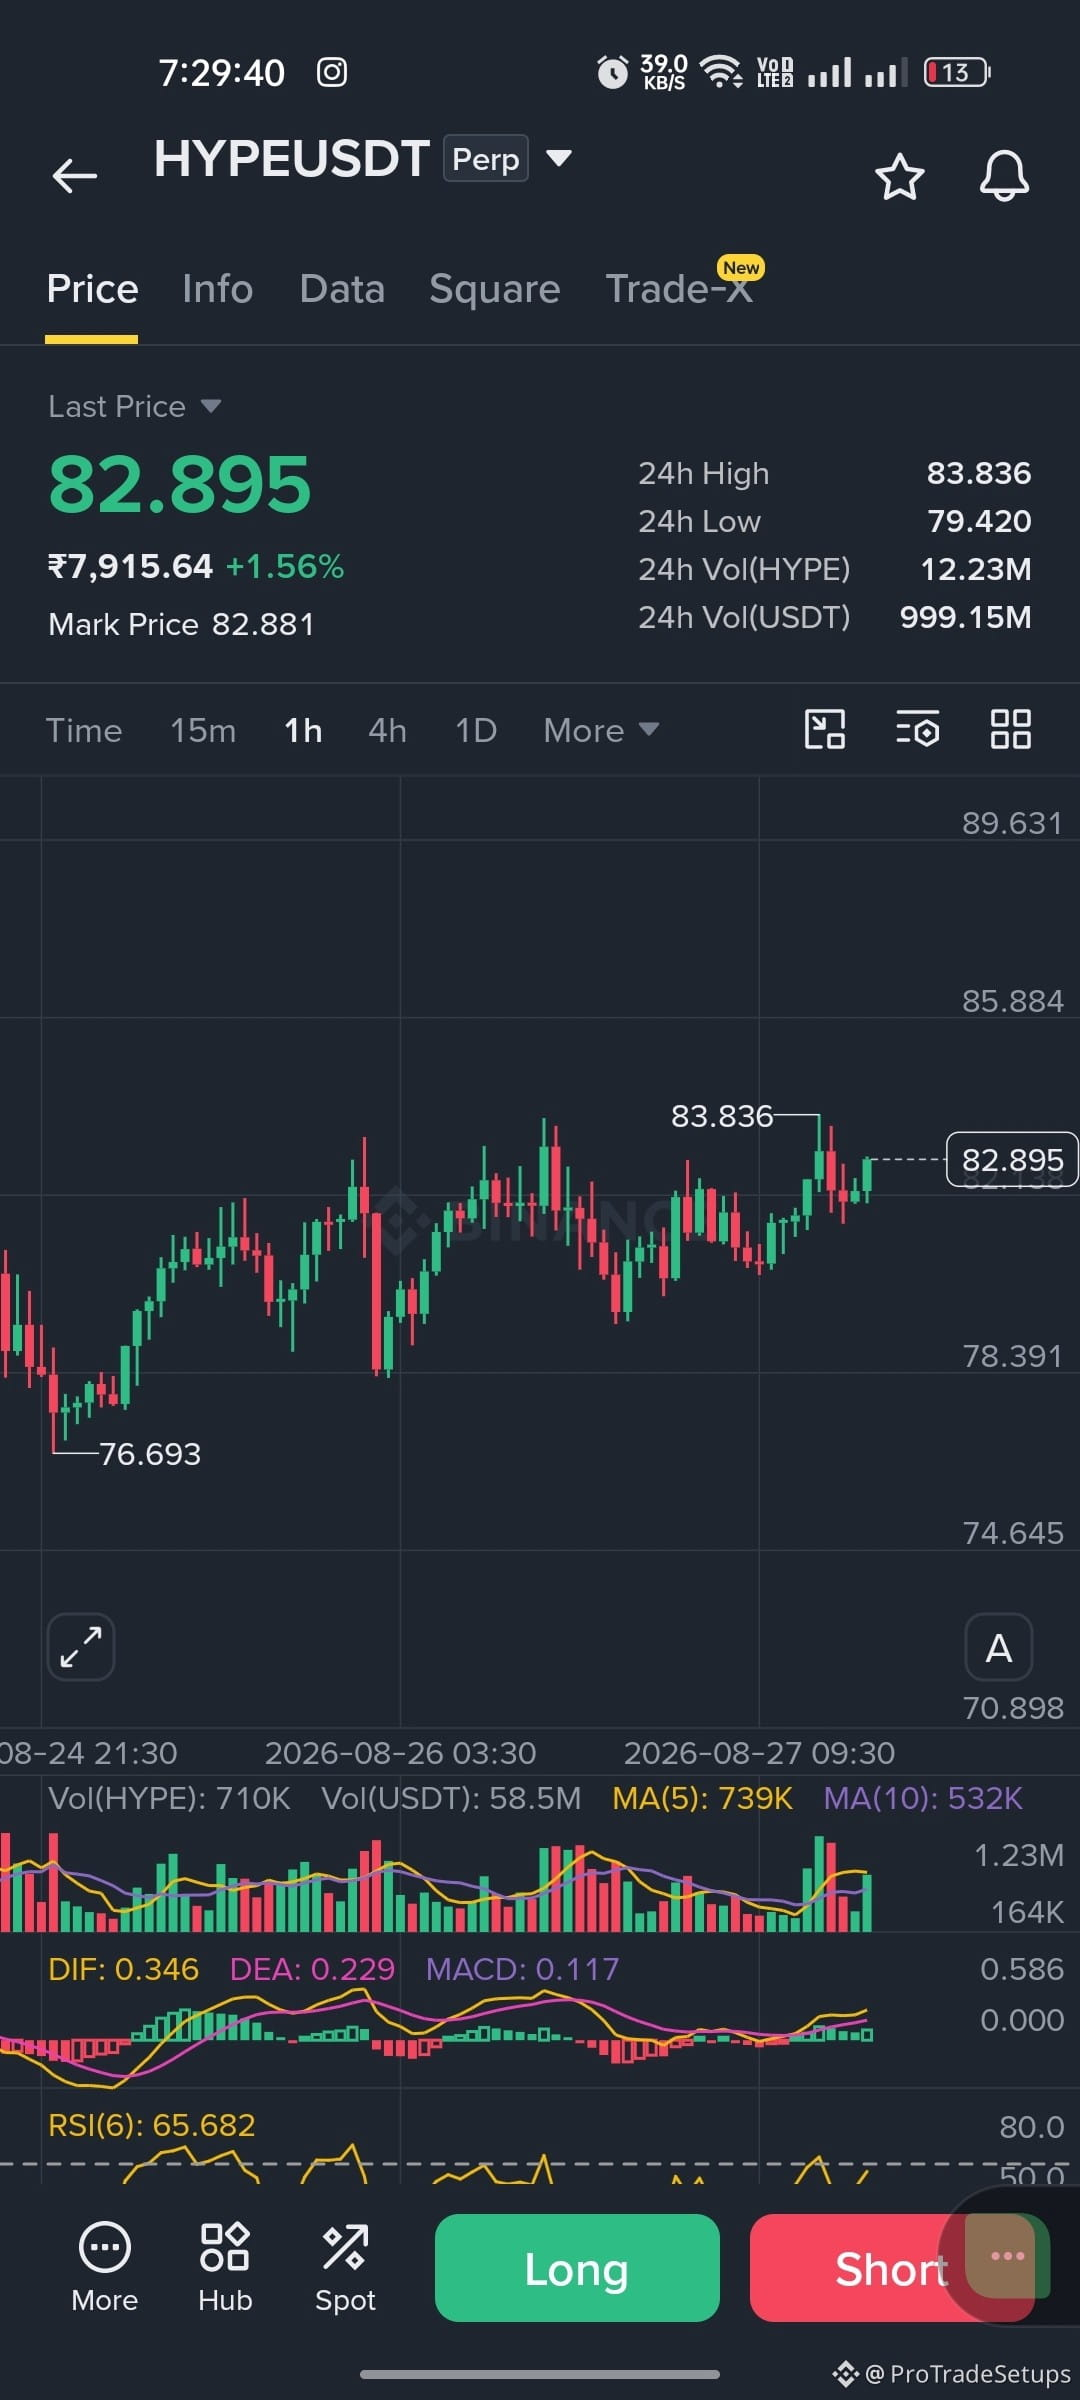The width and height of the screenshot is (1080, 2400).
Task: Expand the HYPEUSDT Perp pair selector arrow
Action: tap(559, 158)
